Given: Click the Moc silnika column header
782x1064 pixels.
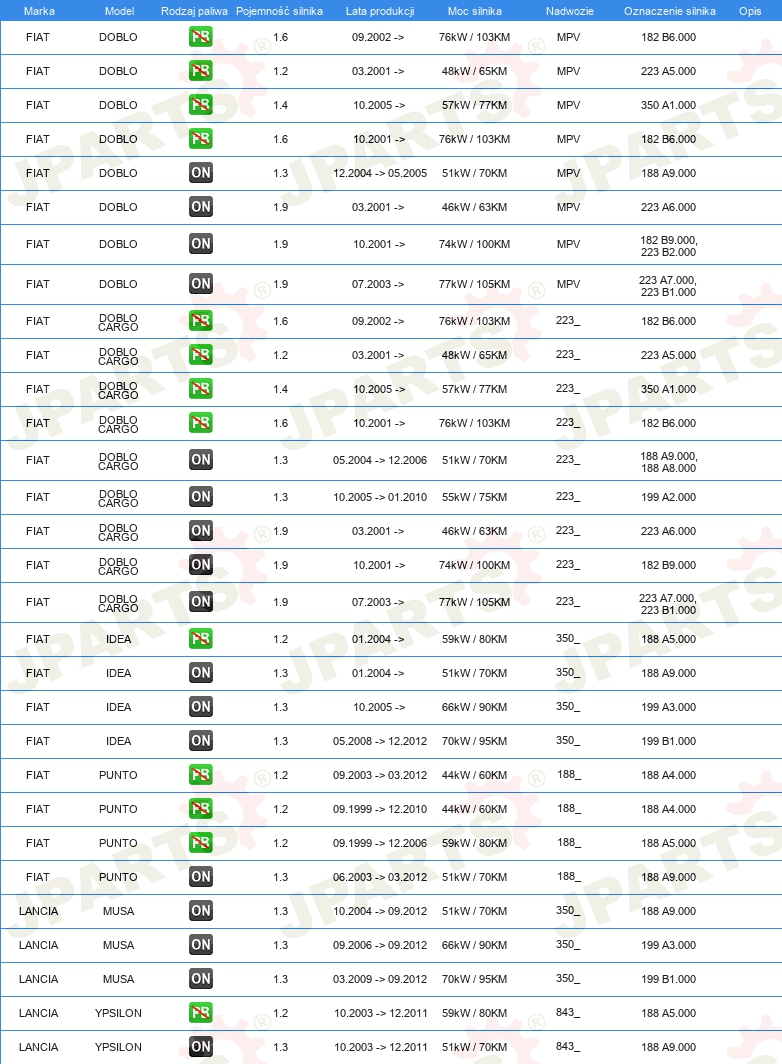Looking at the screenshot, I should 474,11.
